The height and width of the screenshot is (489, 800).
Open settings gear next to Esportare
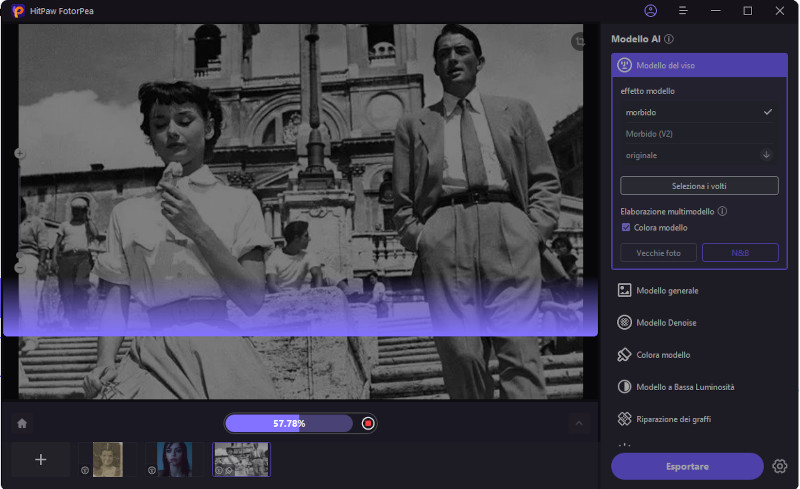click(781, 466)
